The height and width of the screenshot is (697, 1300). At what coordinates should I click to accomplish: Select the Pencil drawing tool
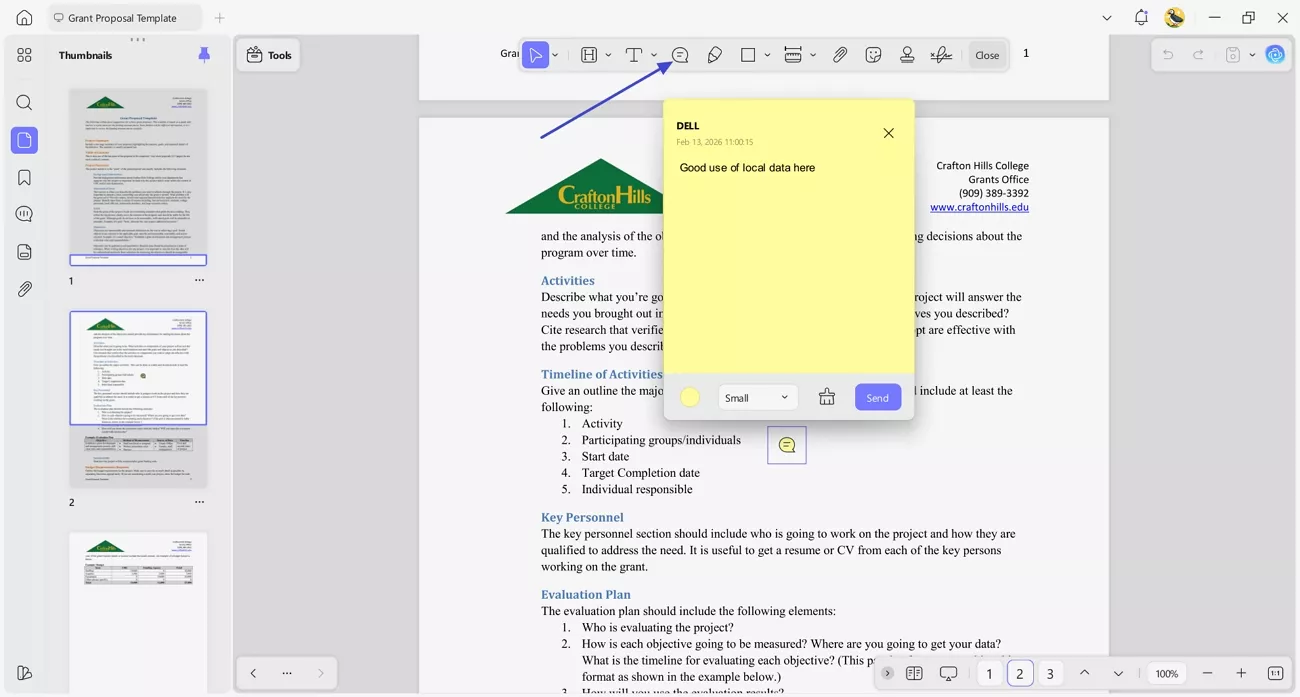[714, 55]
